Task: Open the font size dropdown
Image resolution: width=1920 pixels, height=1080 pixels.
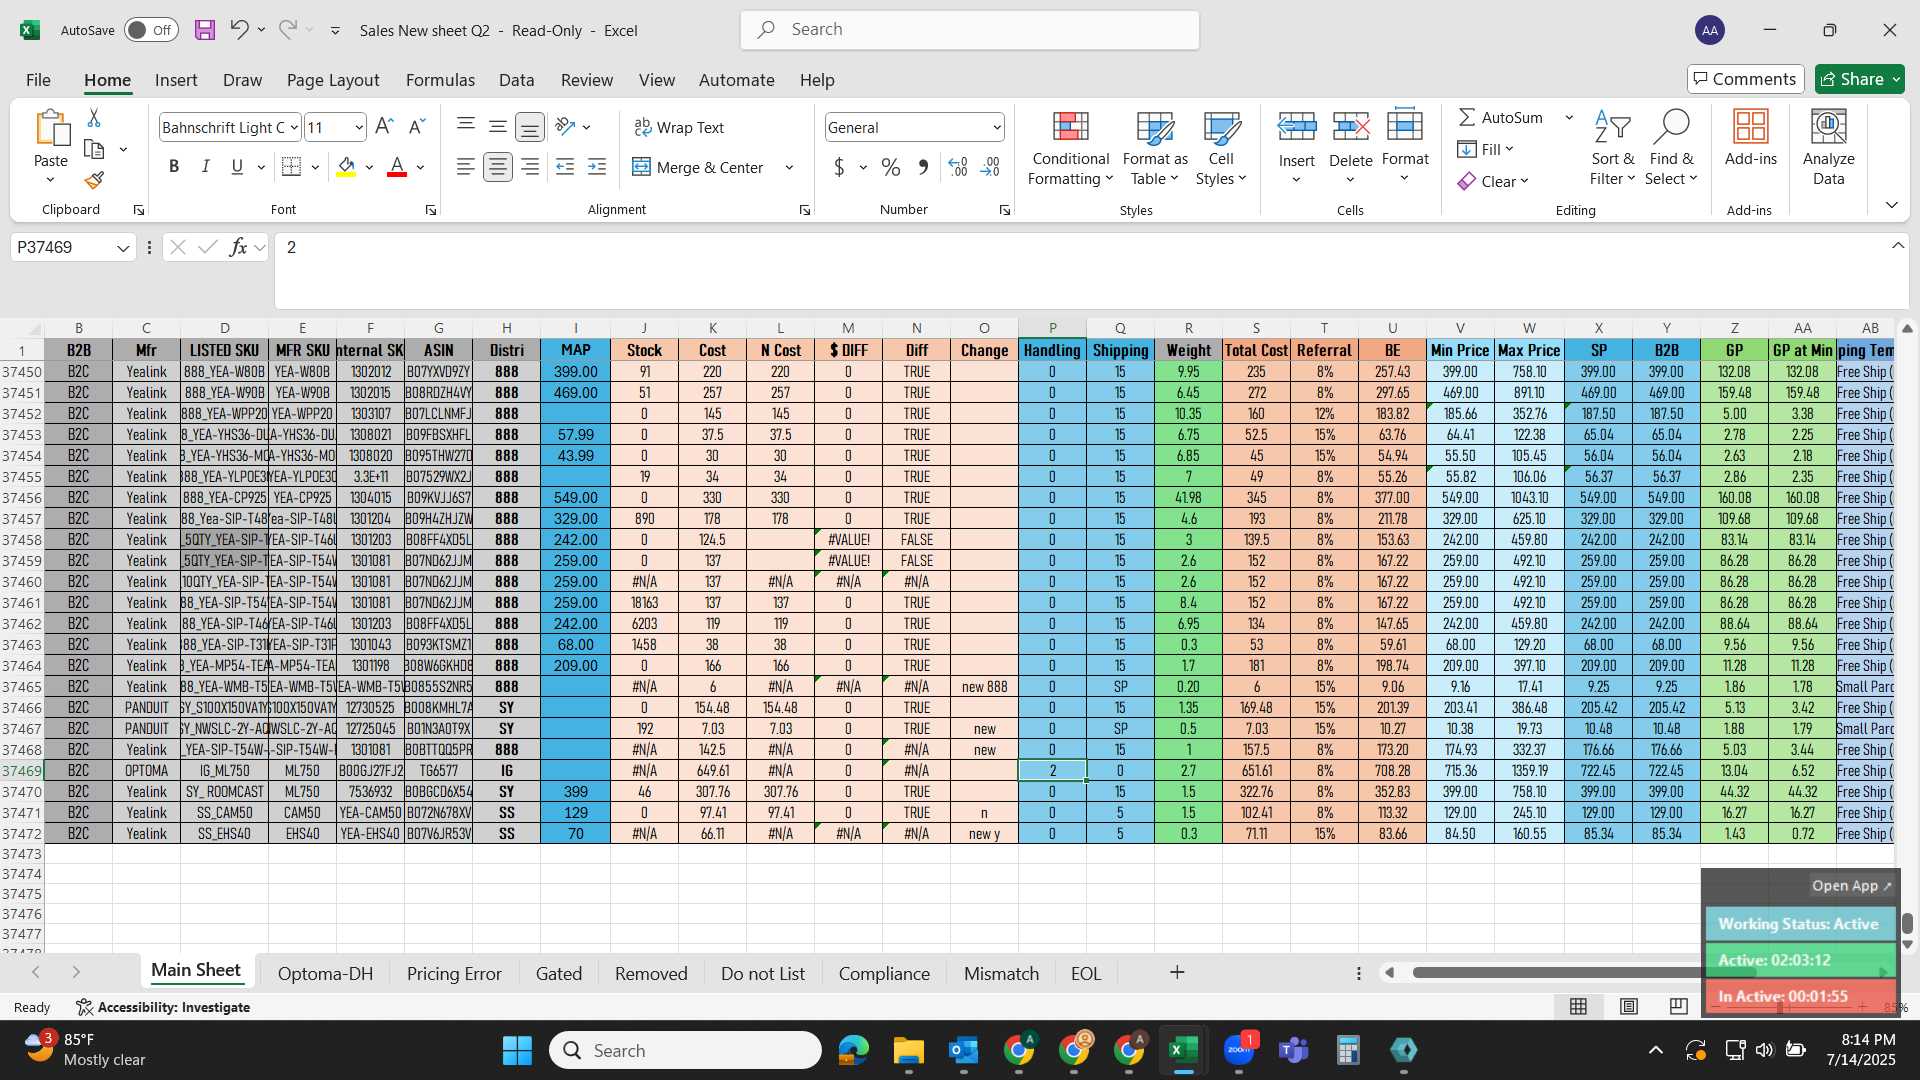Action: 359,127
